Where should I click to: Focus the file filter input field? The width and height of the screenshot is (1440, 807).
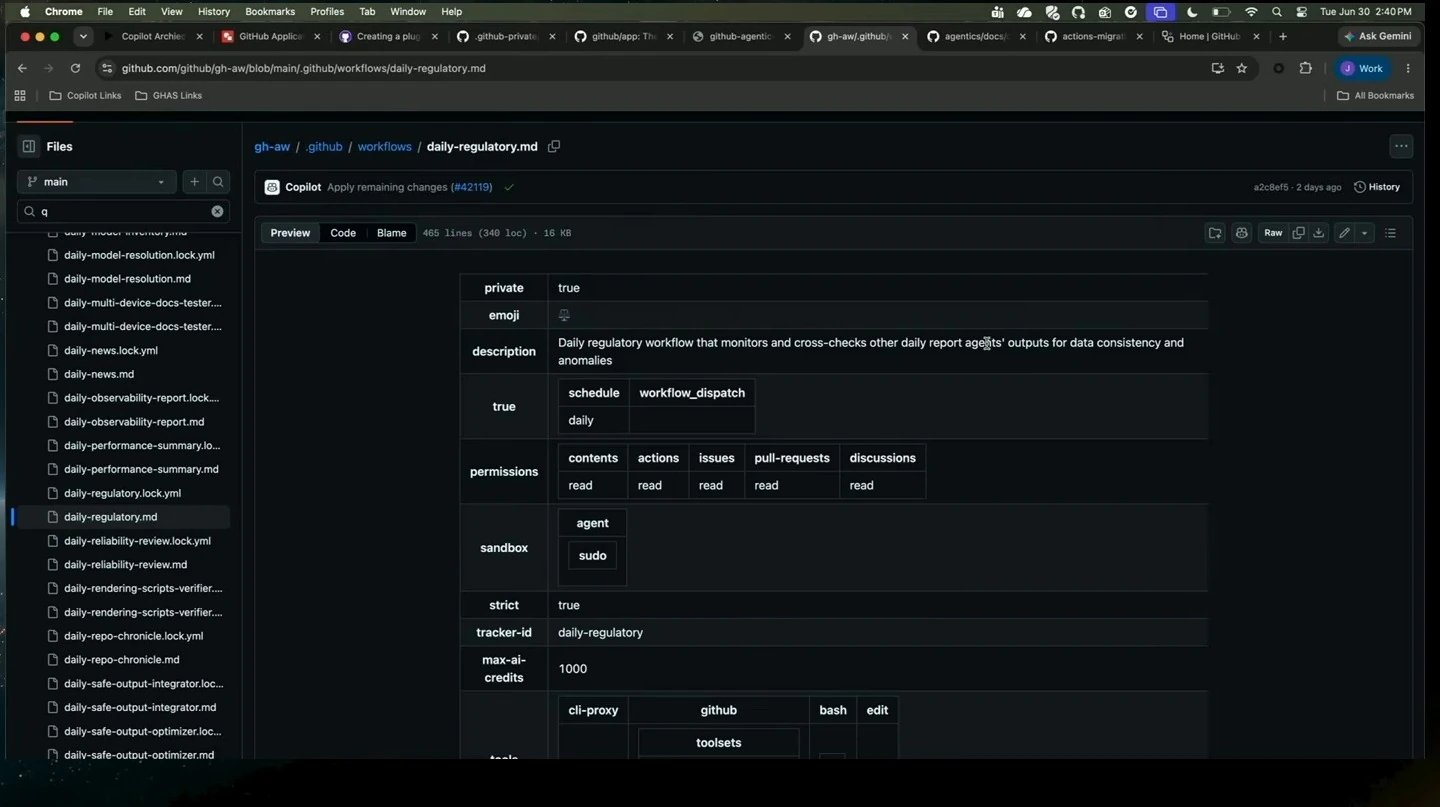(x=123, y=211)
